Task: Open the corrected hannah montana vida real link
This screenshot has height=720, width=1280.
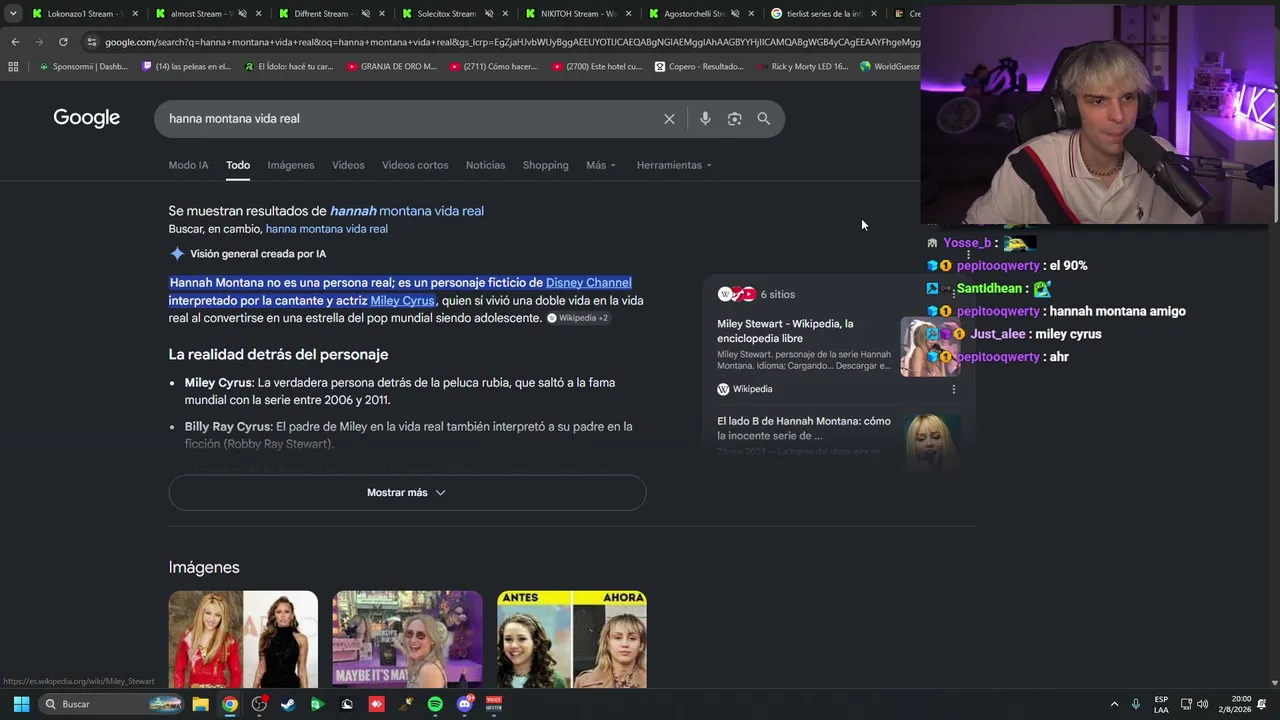Action: click(x=407, y=211)
